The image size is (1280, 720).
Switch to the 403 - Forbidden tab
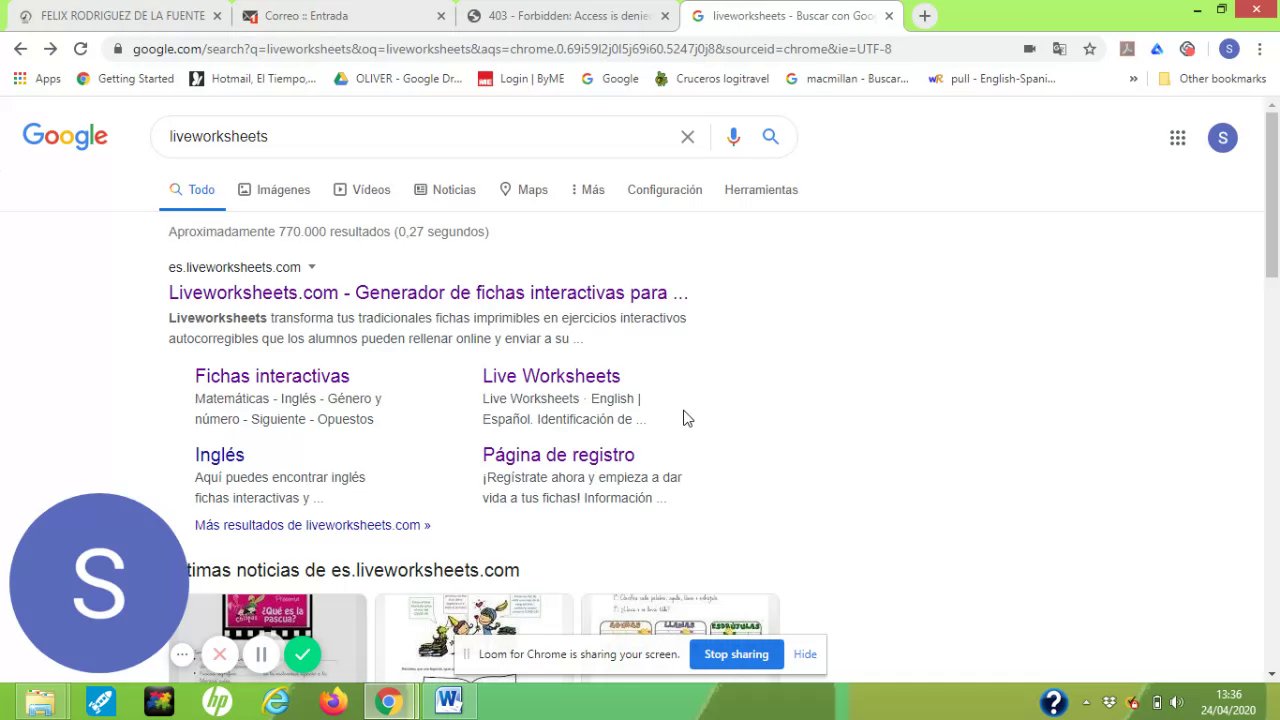[569, 16]
